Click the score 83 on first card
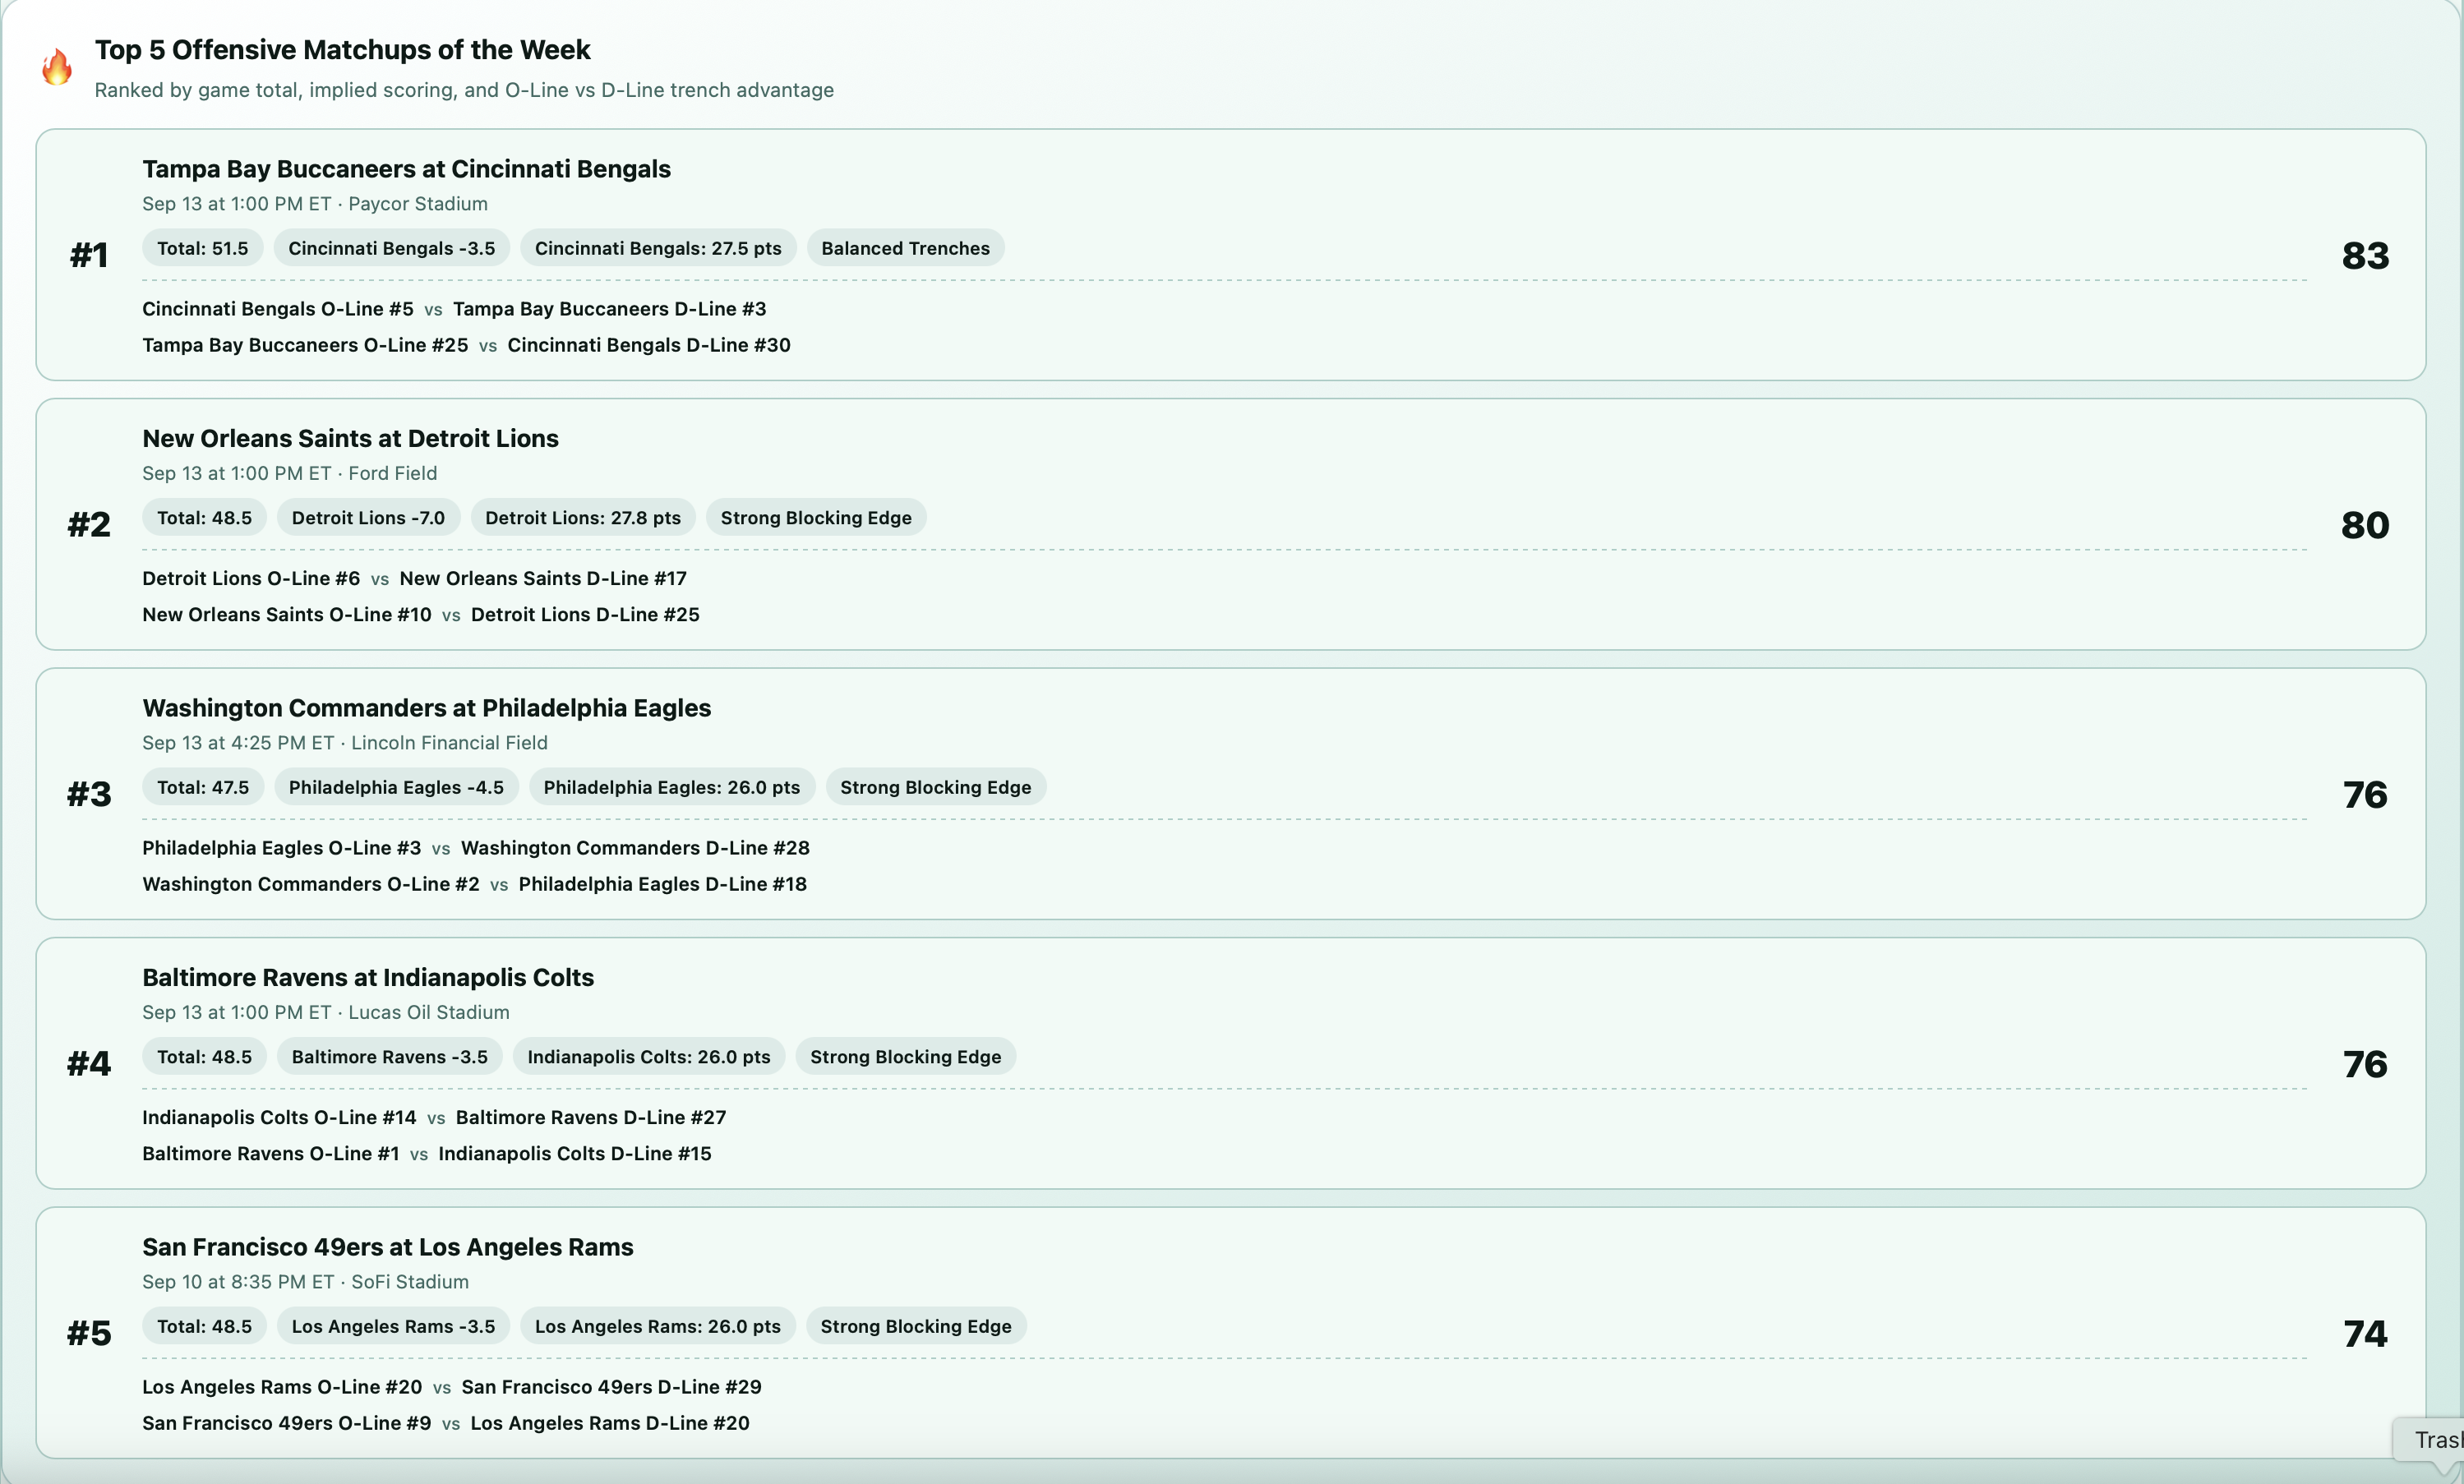 pos(2365,255)
